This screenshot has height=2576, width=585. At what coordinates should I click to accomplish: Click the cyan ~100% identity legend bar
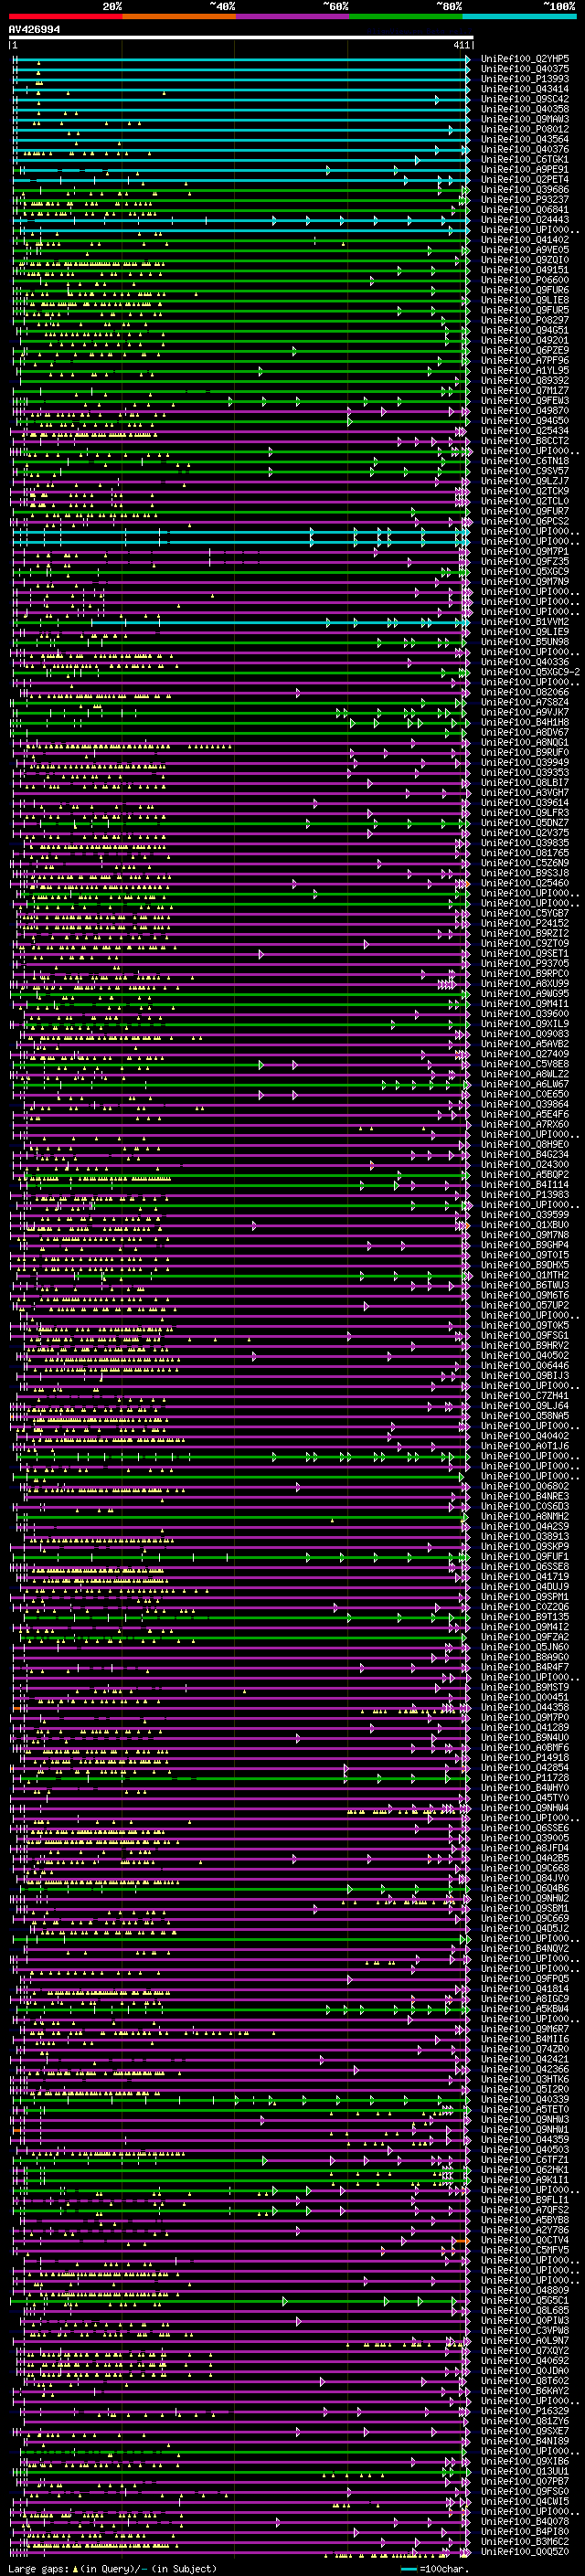click(x=519, y=16)
